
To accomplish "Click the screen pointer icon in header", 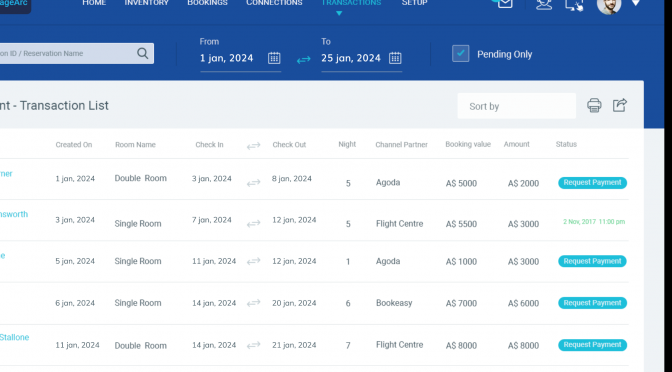I will [x=574, y=5].
